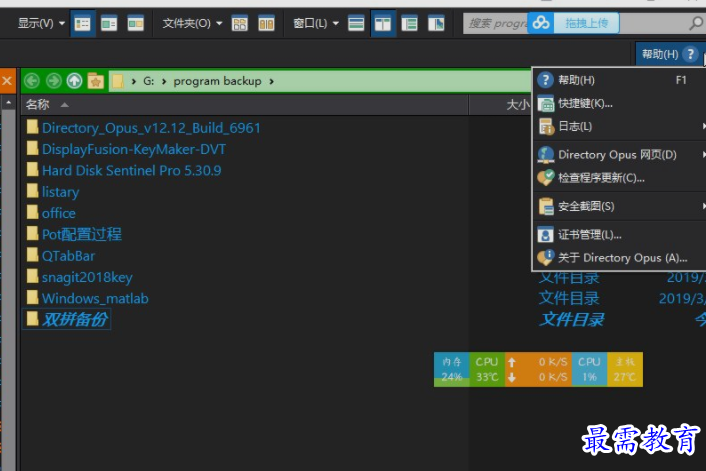This screenshot has width=706, height=471.
Task: Click the CPU 33℃ temperature tile
Action: 487,369
